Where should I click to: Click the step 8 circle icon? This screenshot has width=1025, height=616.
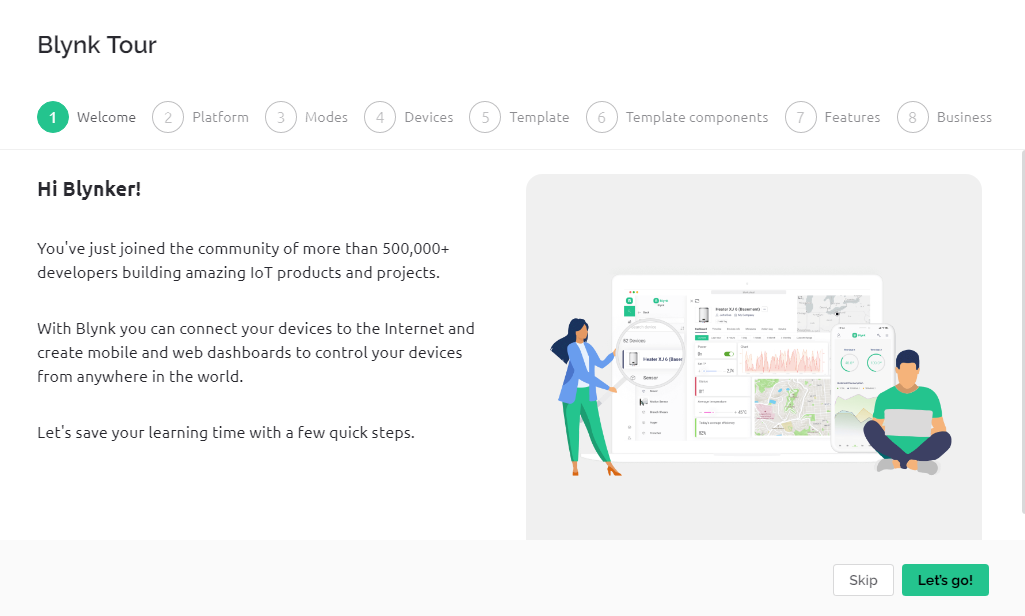pyautogui.click(x=913, y=117)
